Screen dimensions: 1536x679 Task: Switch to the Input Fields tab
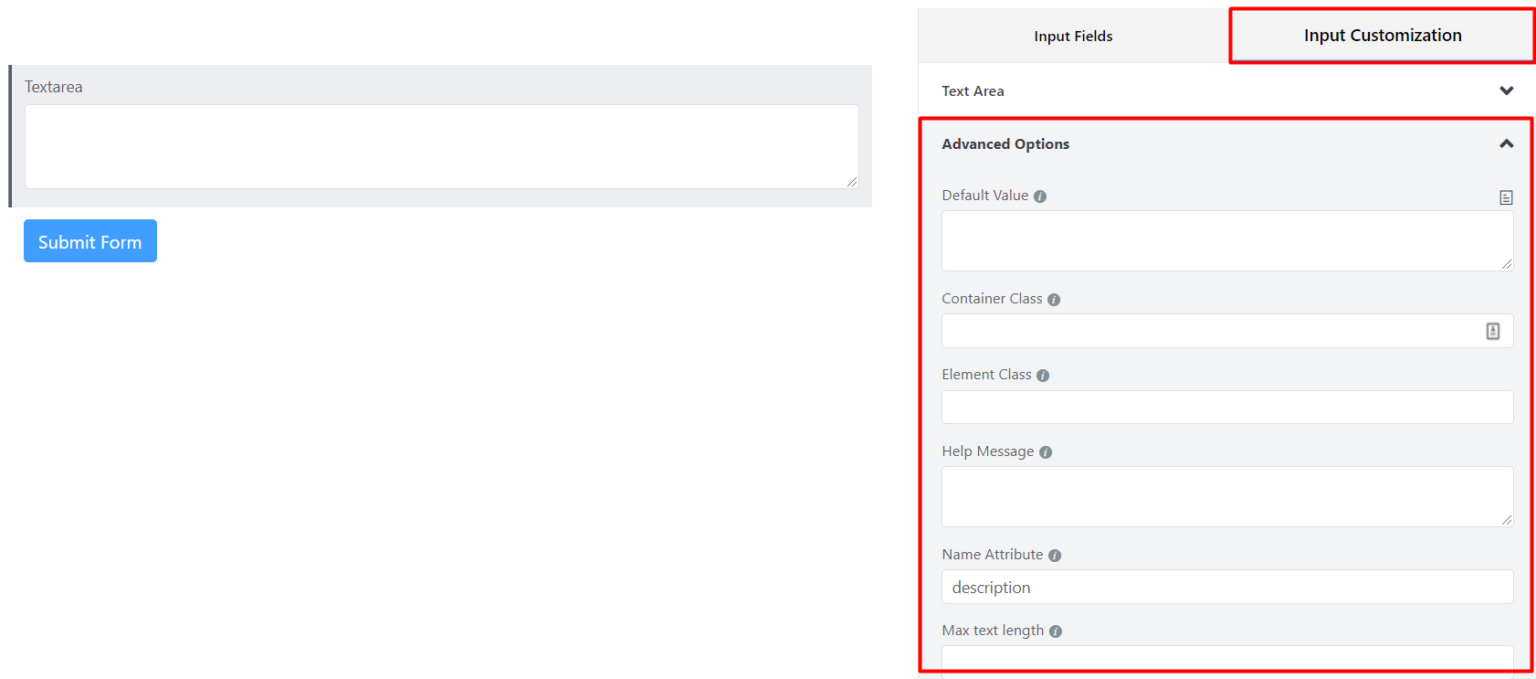coord(1073,35)
